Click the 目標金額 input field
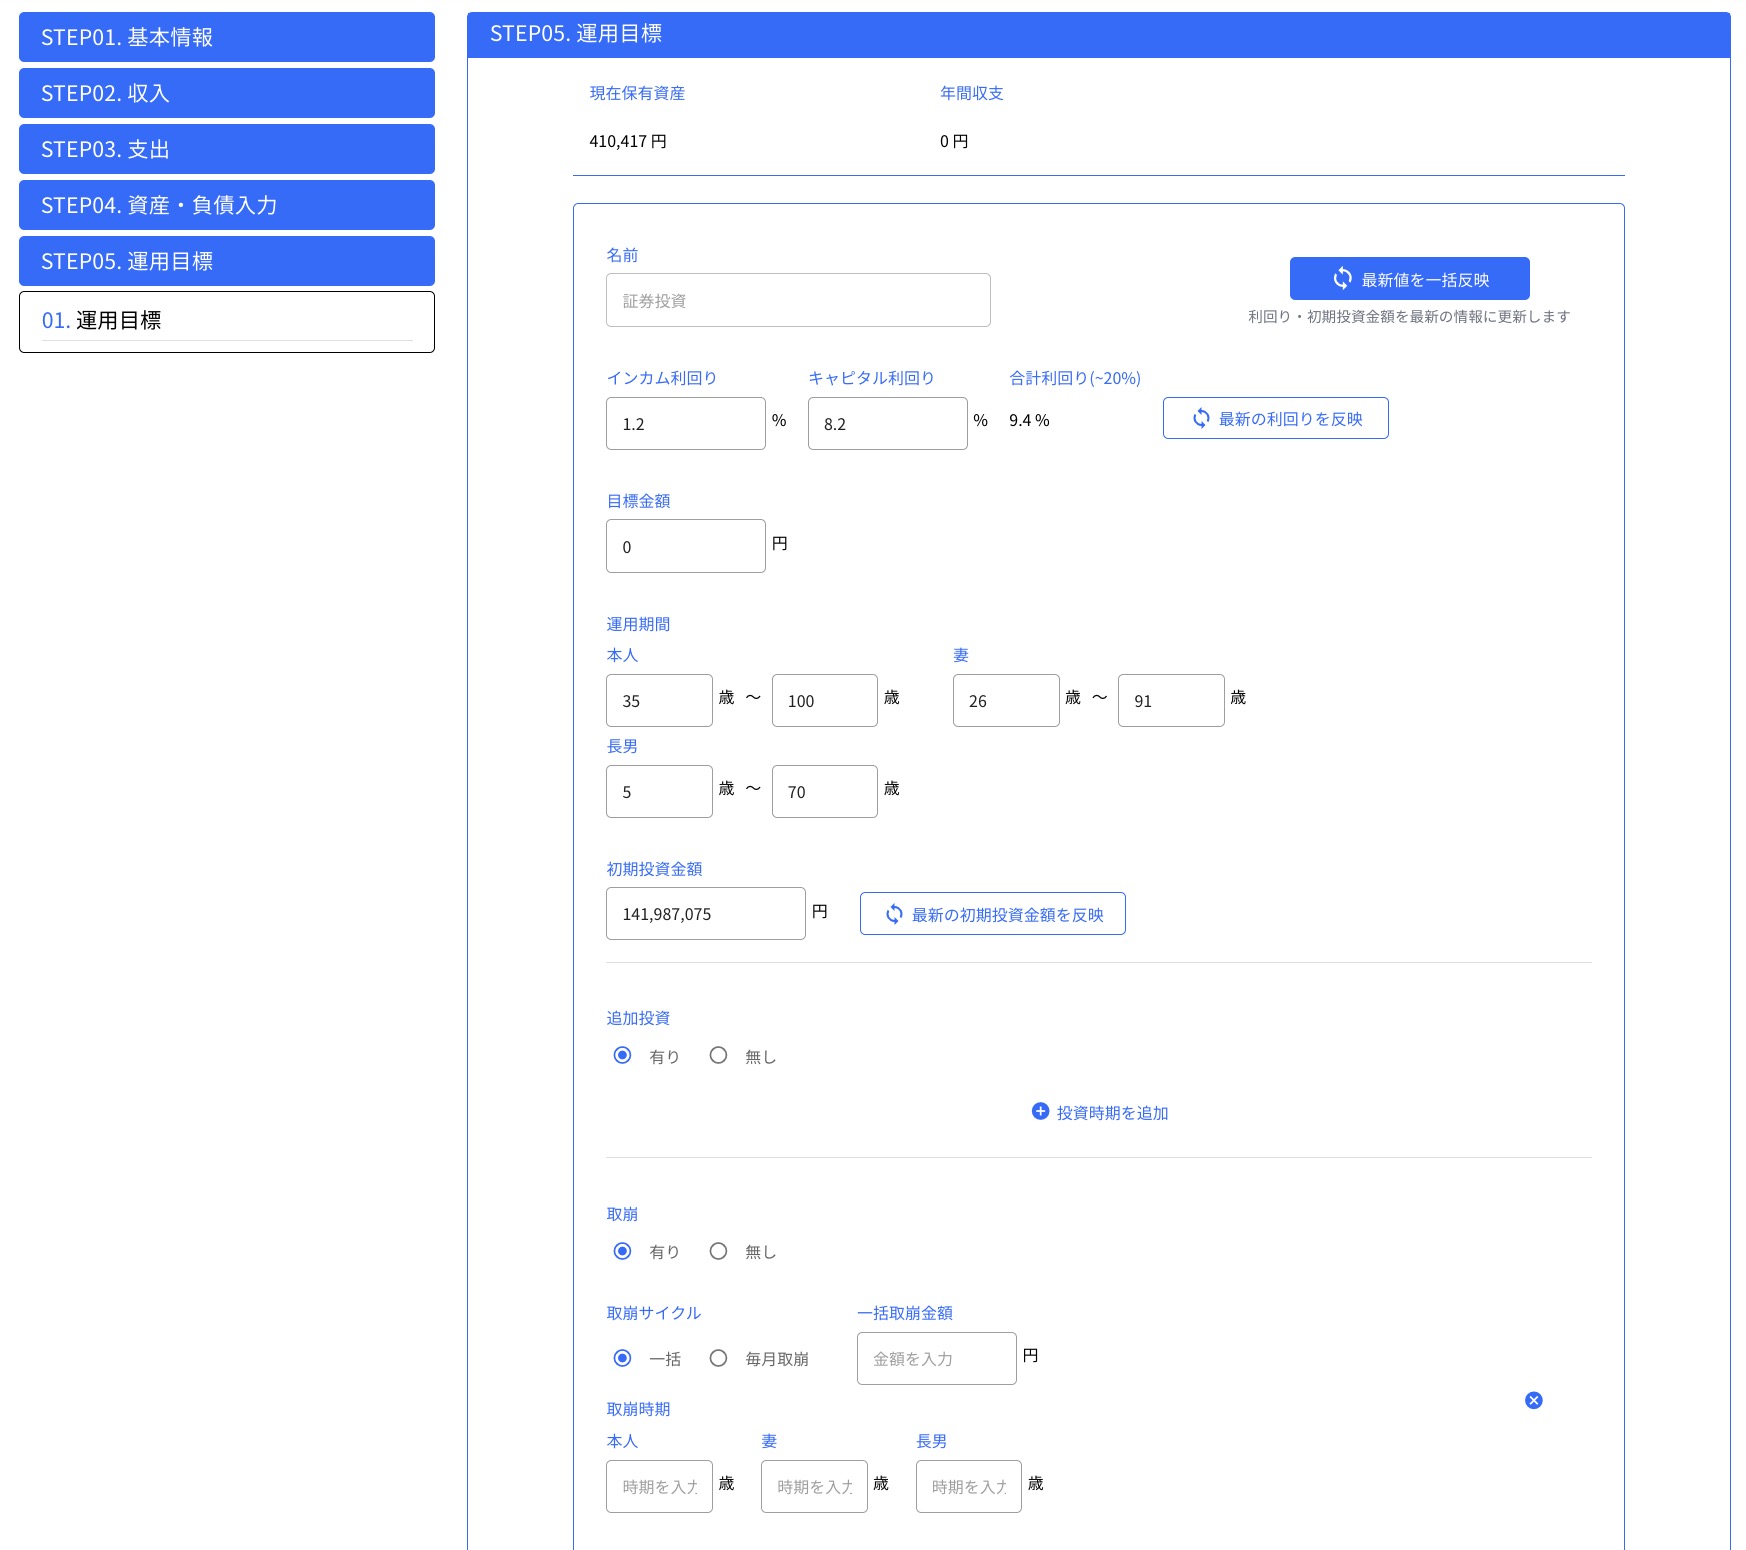 coord(686,546)
